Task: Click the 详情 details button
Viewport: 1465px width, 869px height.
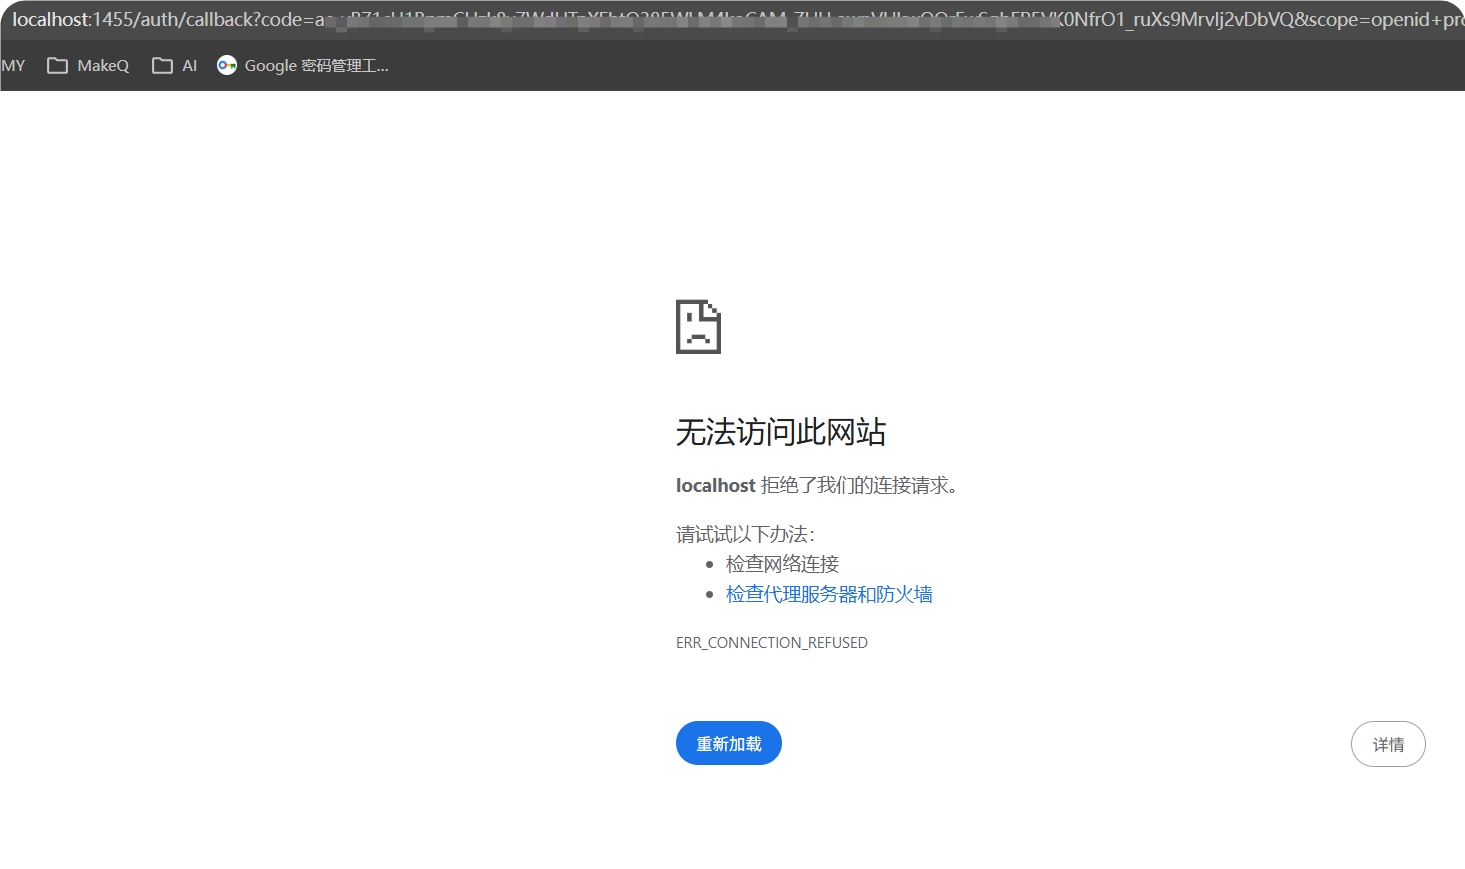Action: [x=1388, y=744]
